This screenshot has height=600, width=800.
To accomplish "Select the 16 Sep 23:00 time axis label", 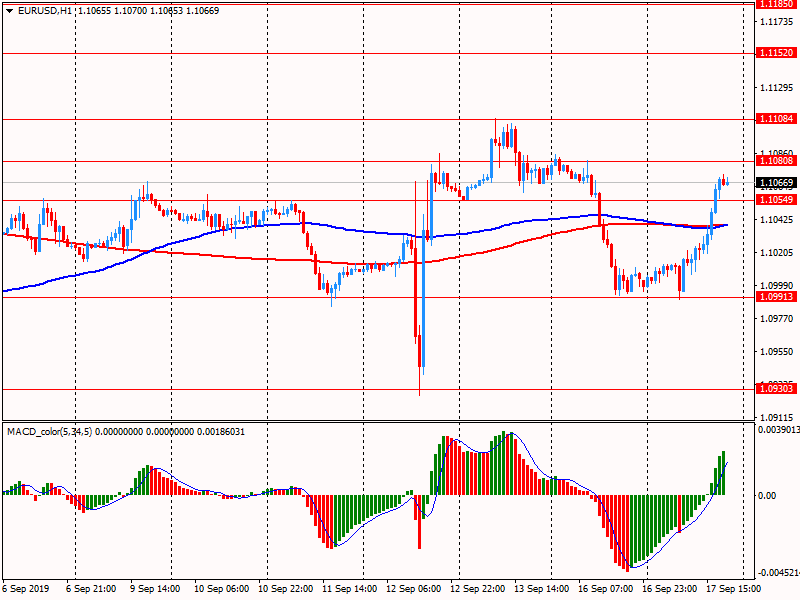I will tap(669, 589).
